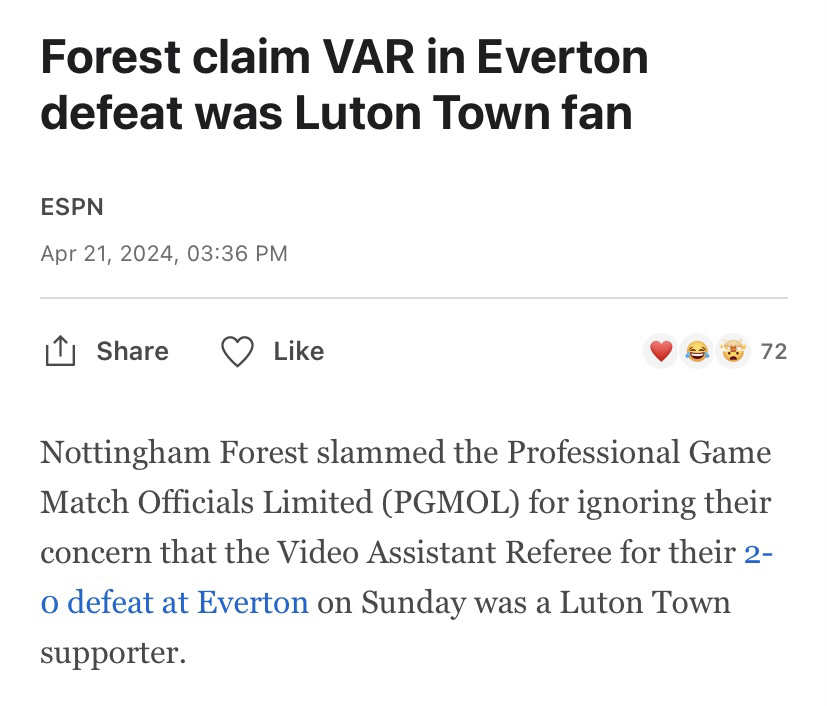The width and height of the screenshot is (827, 706).
Task: Click the share upload arrow icon
Action: [x=60, y=351]
